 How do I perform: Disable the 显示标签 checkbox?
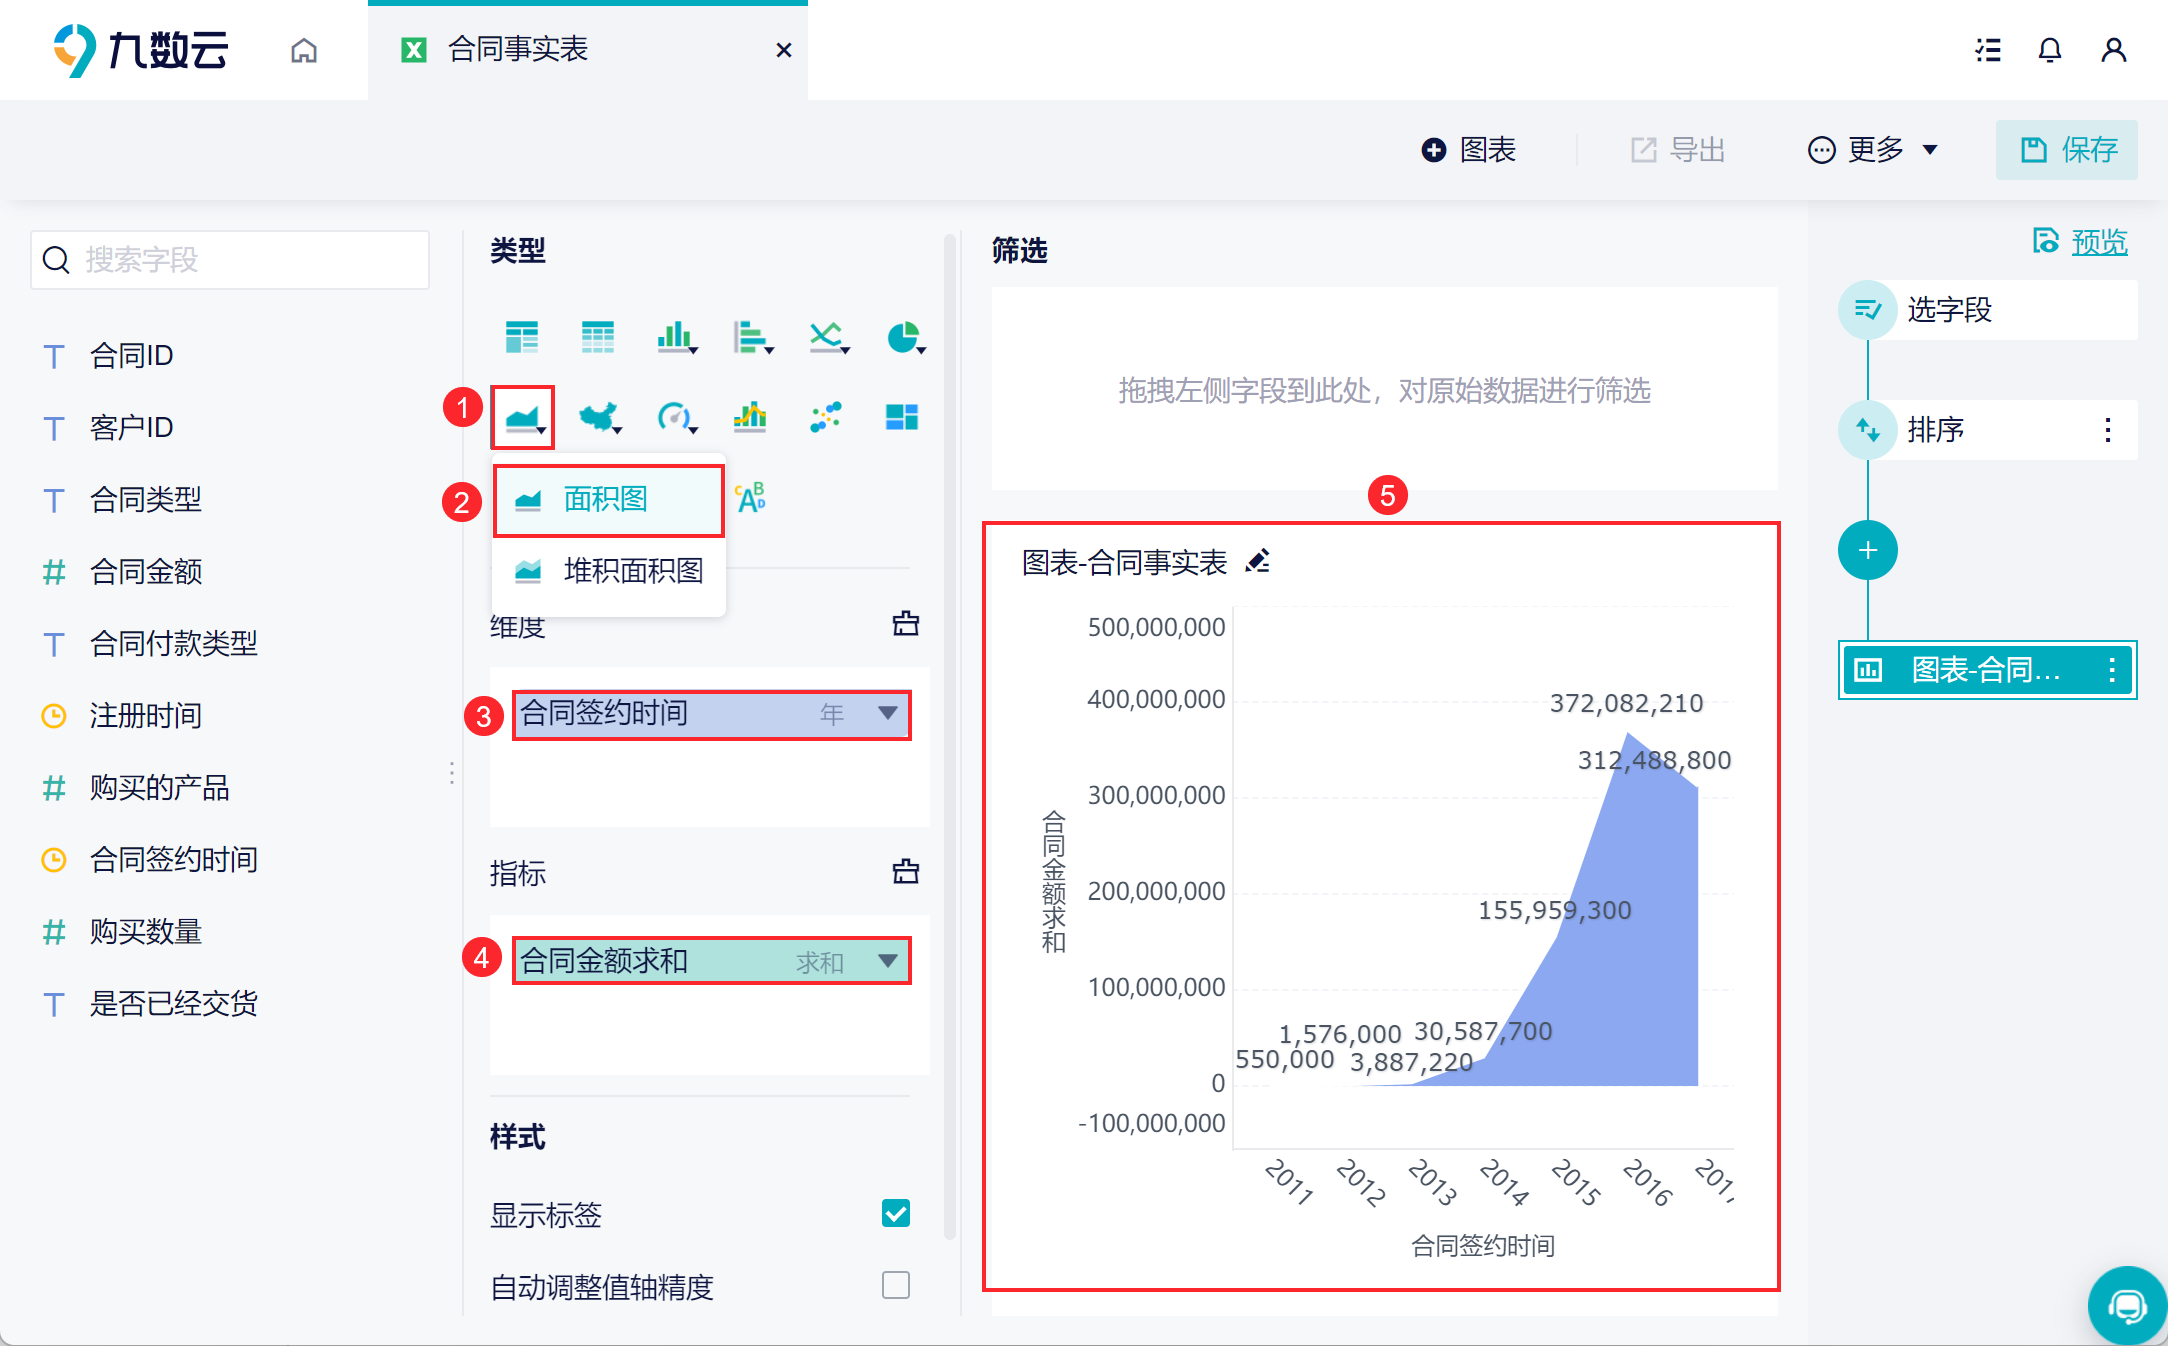(896, 1213)
